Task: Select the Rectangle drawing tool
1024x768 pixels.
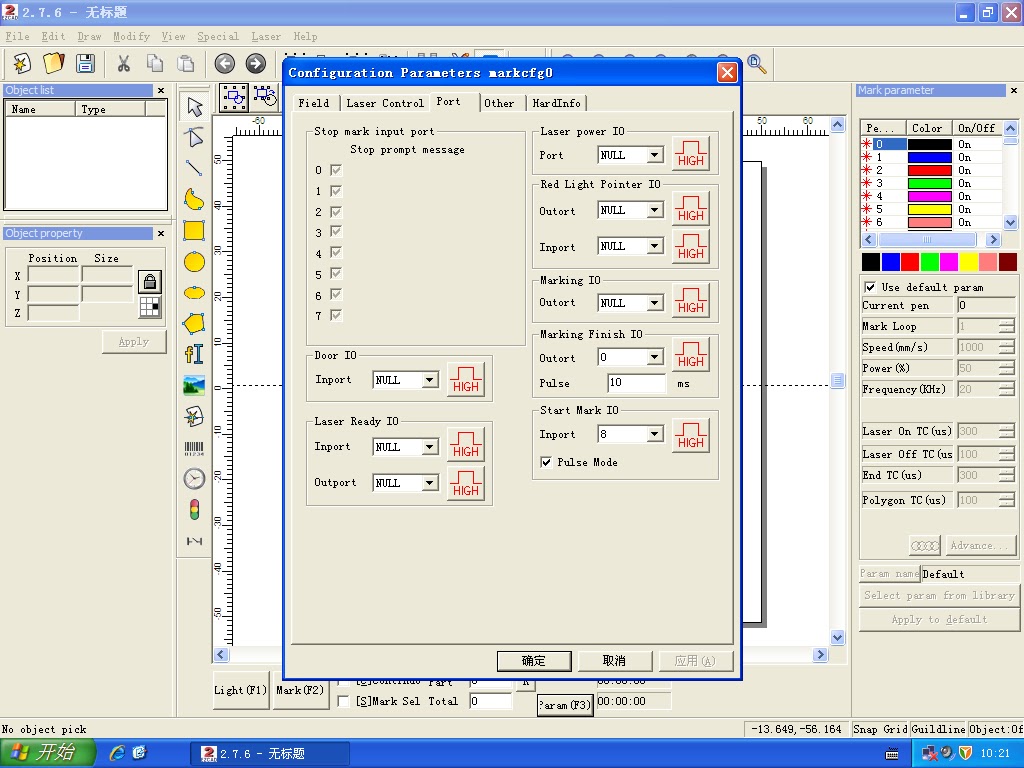Action: coord(193,230)
